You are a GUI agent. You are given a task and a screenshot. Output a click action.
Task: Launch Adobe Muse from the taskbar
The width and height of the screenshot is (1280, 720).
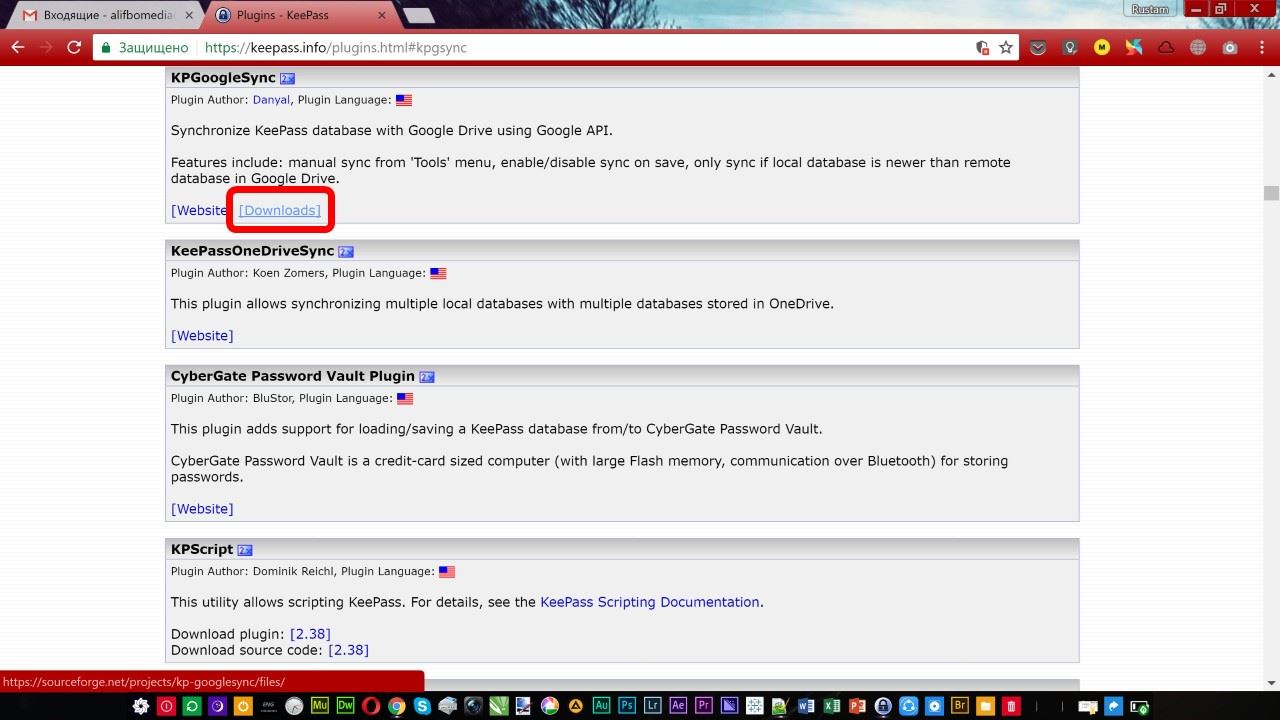click(x=320, y=706)
